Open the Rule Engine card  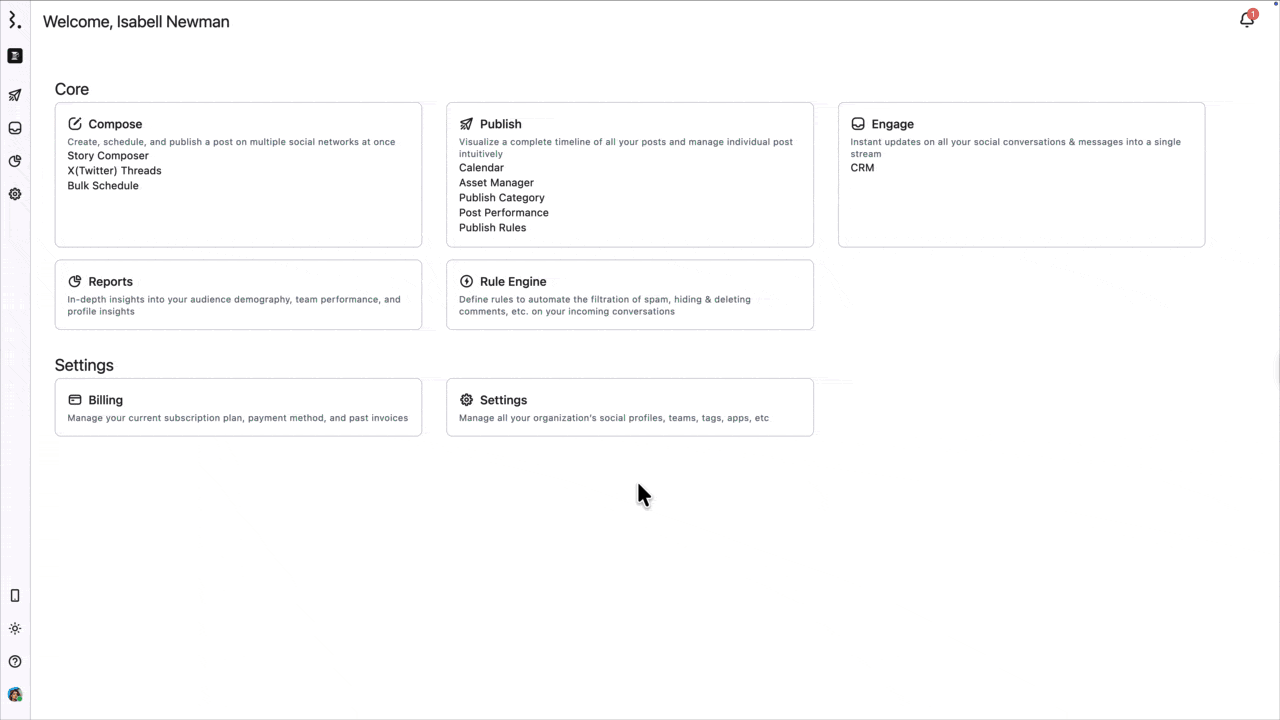coord(629,294)
